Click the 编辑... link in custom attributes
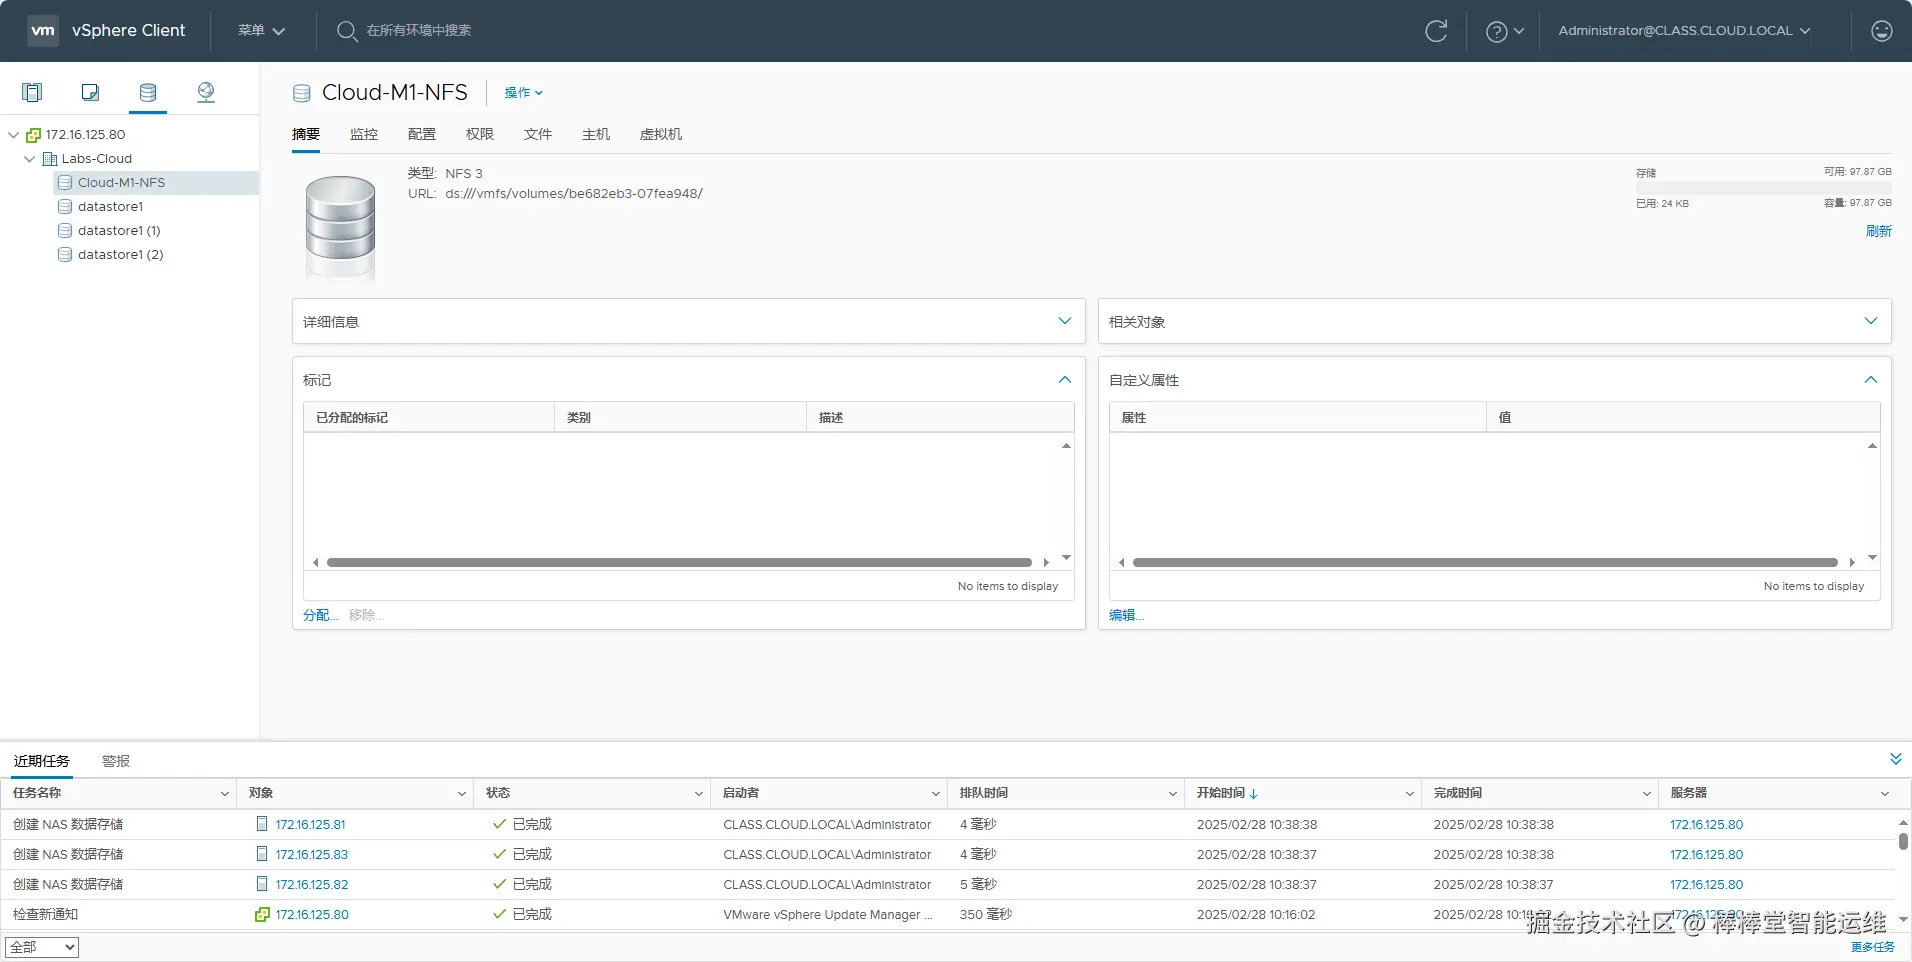 point(1127,615)
